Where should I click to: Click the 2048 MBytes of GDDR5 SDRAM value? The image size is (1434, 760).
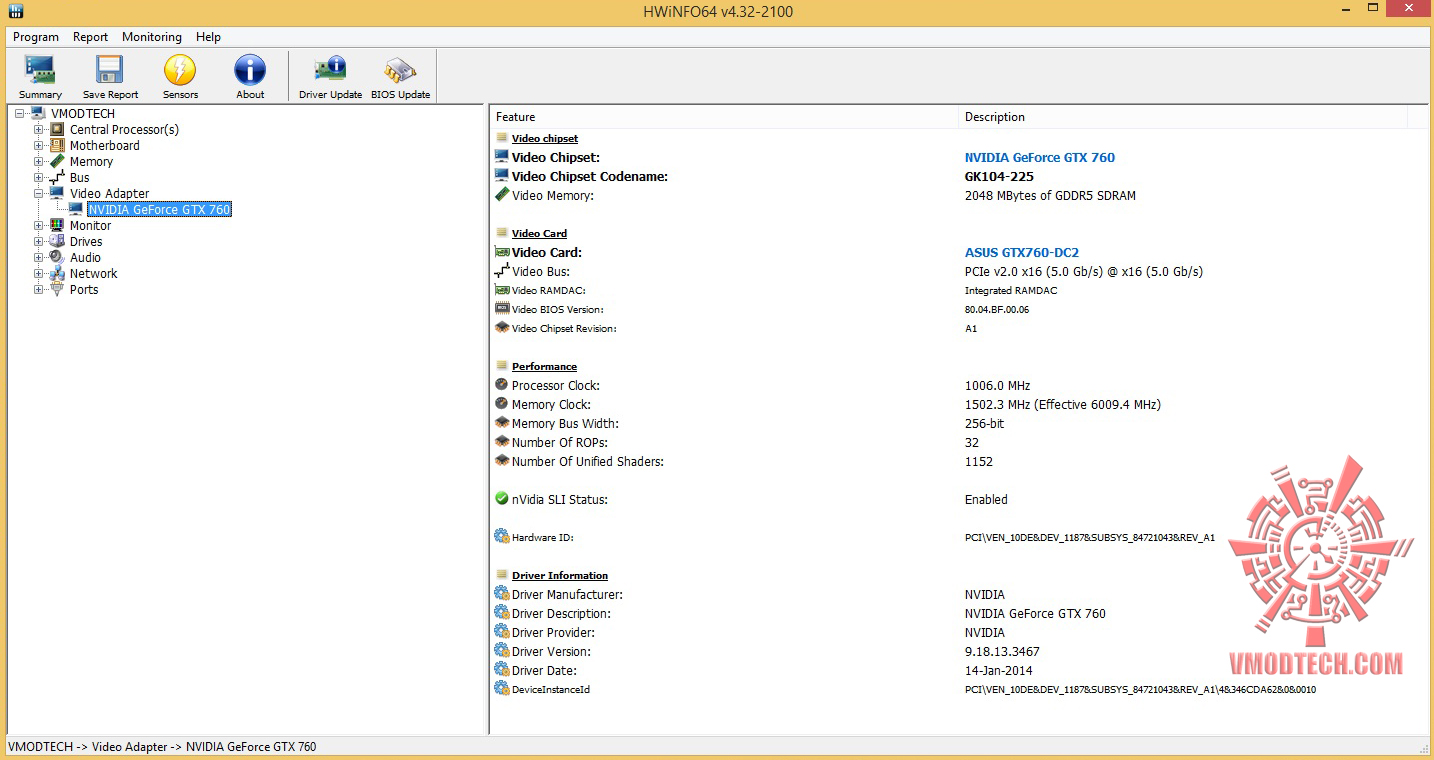pyautogui.click(x=1050, y=195)
